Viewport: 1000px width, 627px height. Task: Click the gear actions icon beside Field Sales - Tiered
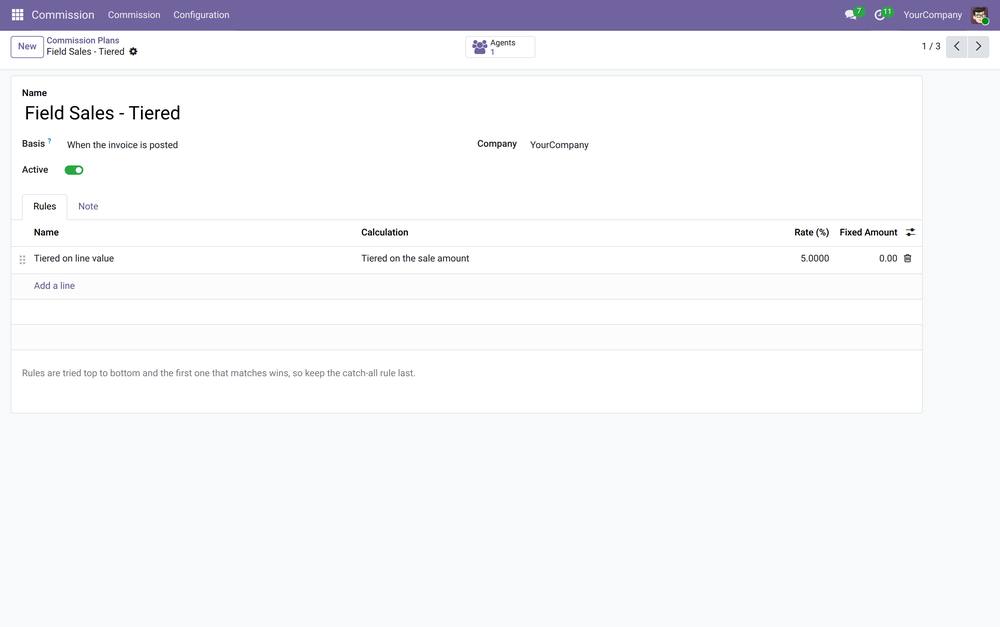pyautogui.click(x=133, y=52)
